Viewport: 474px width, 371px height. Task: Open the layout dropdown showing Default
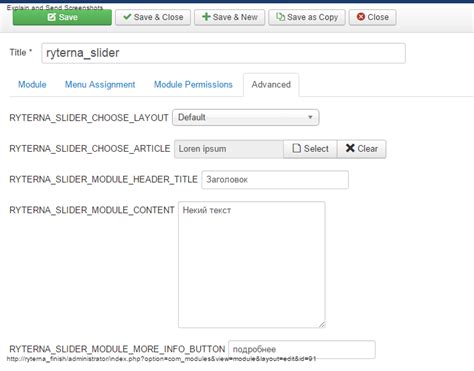click(246, 117)
